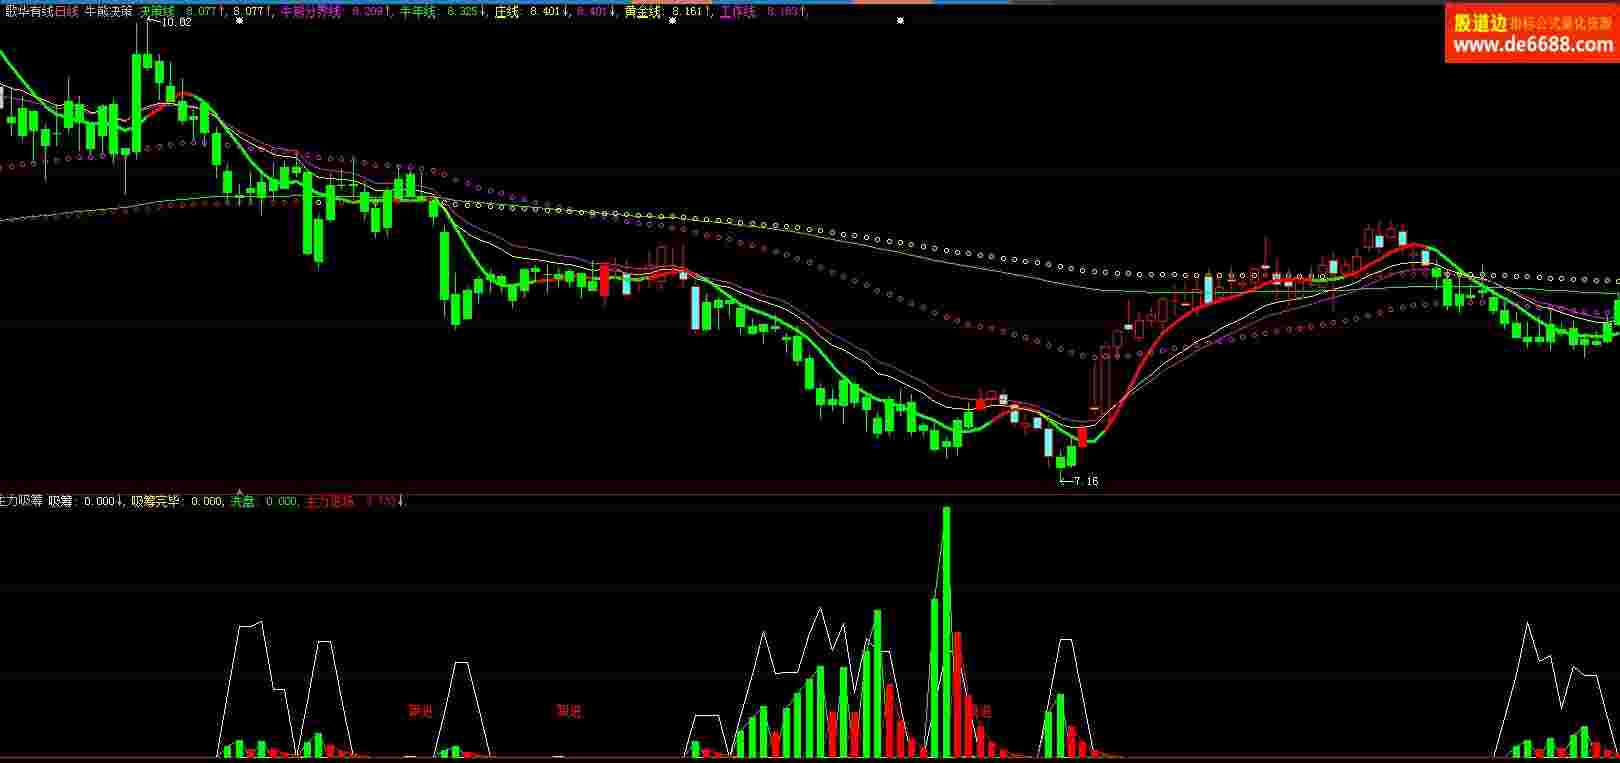Click the leftmost red 跟进 signal text
Screen dimensions: 1620x763
tap(420, 711)
